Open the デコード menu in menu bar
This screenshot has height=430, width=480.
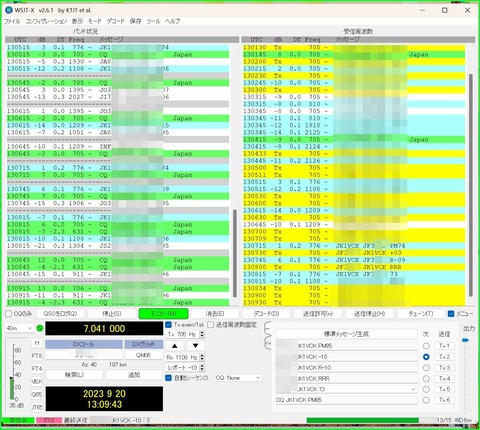pyautogui.click(x=115, y=21)
